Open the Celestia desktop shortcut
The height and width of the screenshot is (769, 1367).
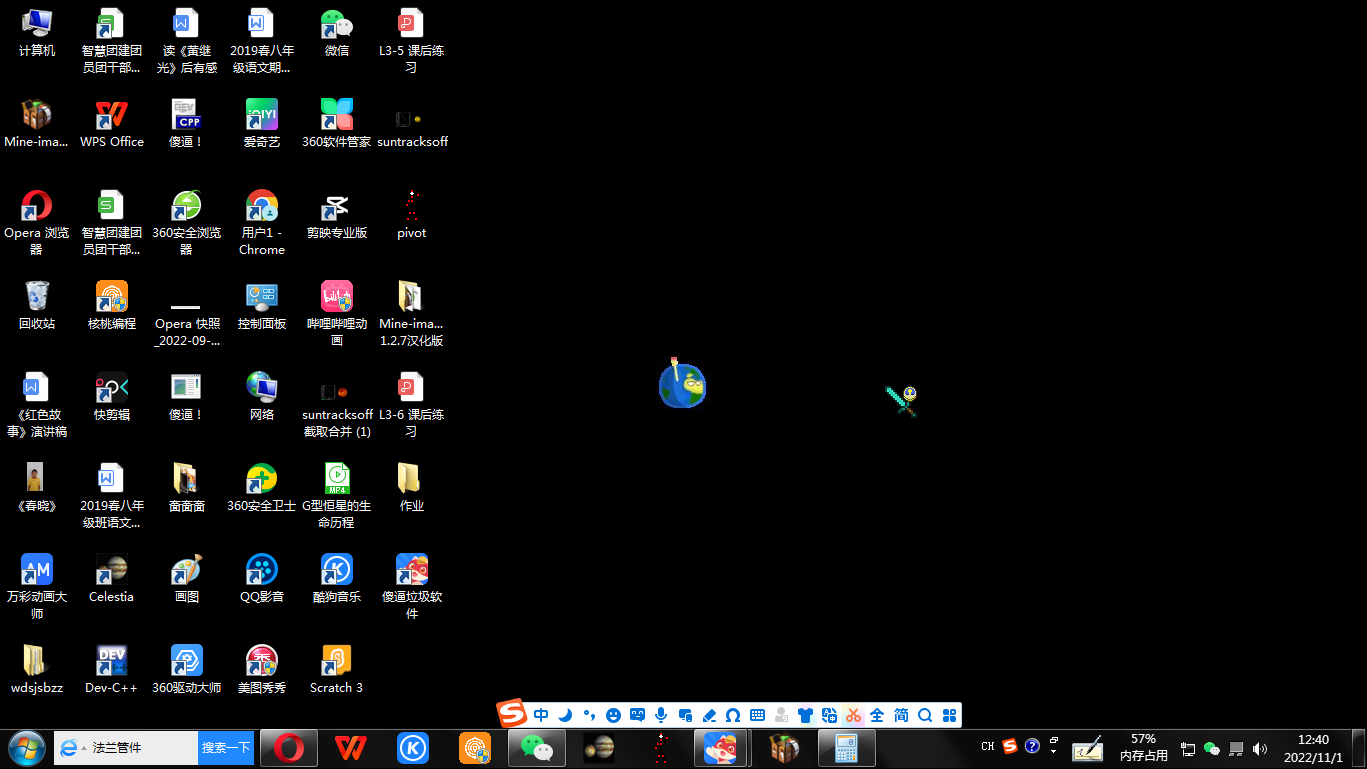click(112, 578)
